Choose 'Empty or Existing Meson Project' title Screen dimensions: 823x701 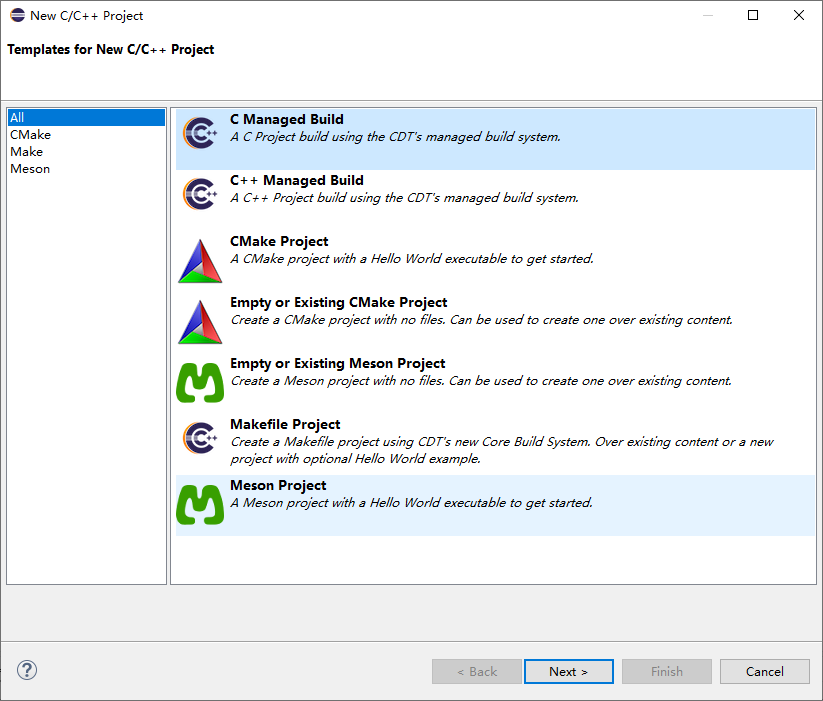337,363
